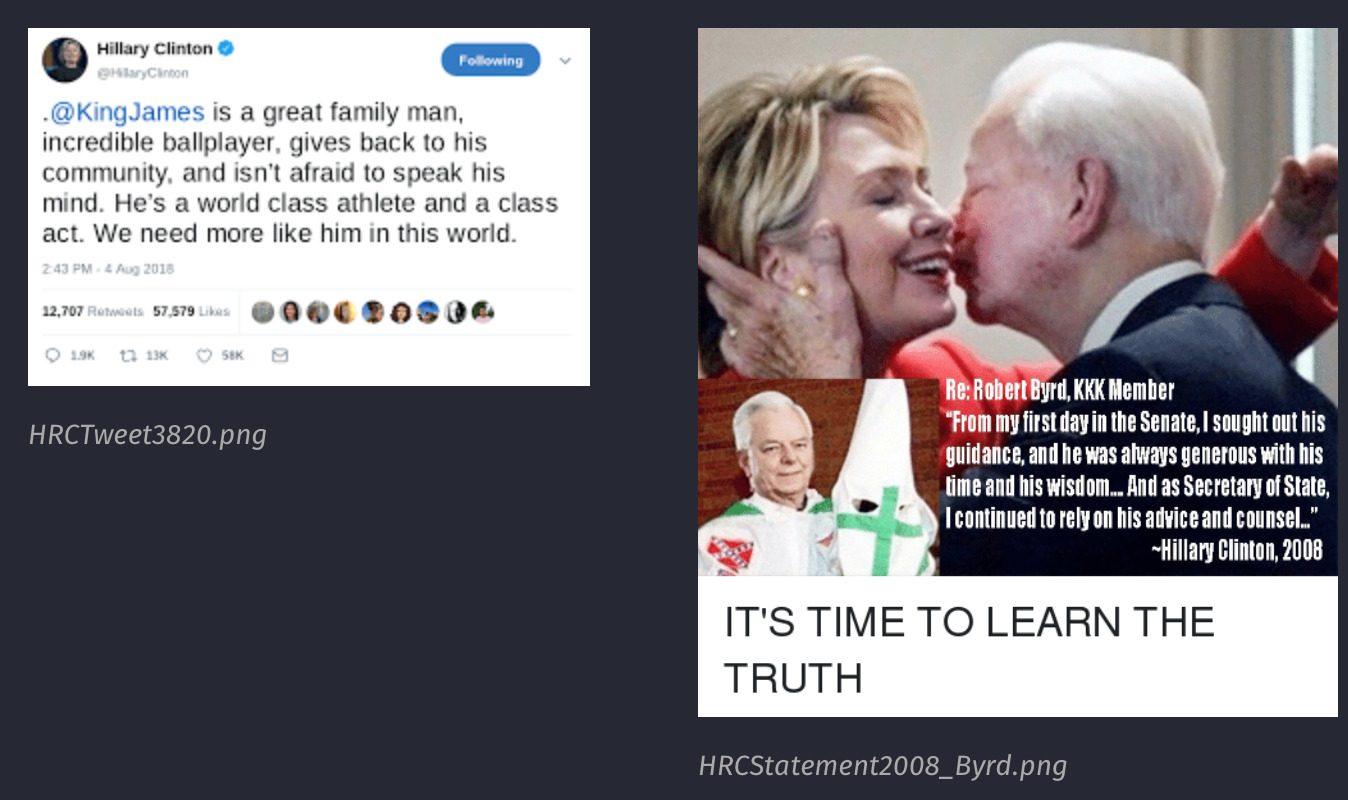Expand the chevron menu next to Following

coord(565,61)
